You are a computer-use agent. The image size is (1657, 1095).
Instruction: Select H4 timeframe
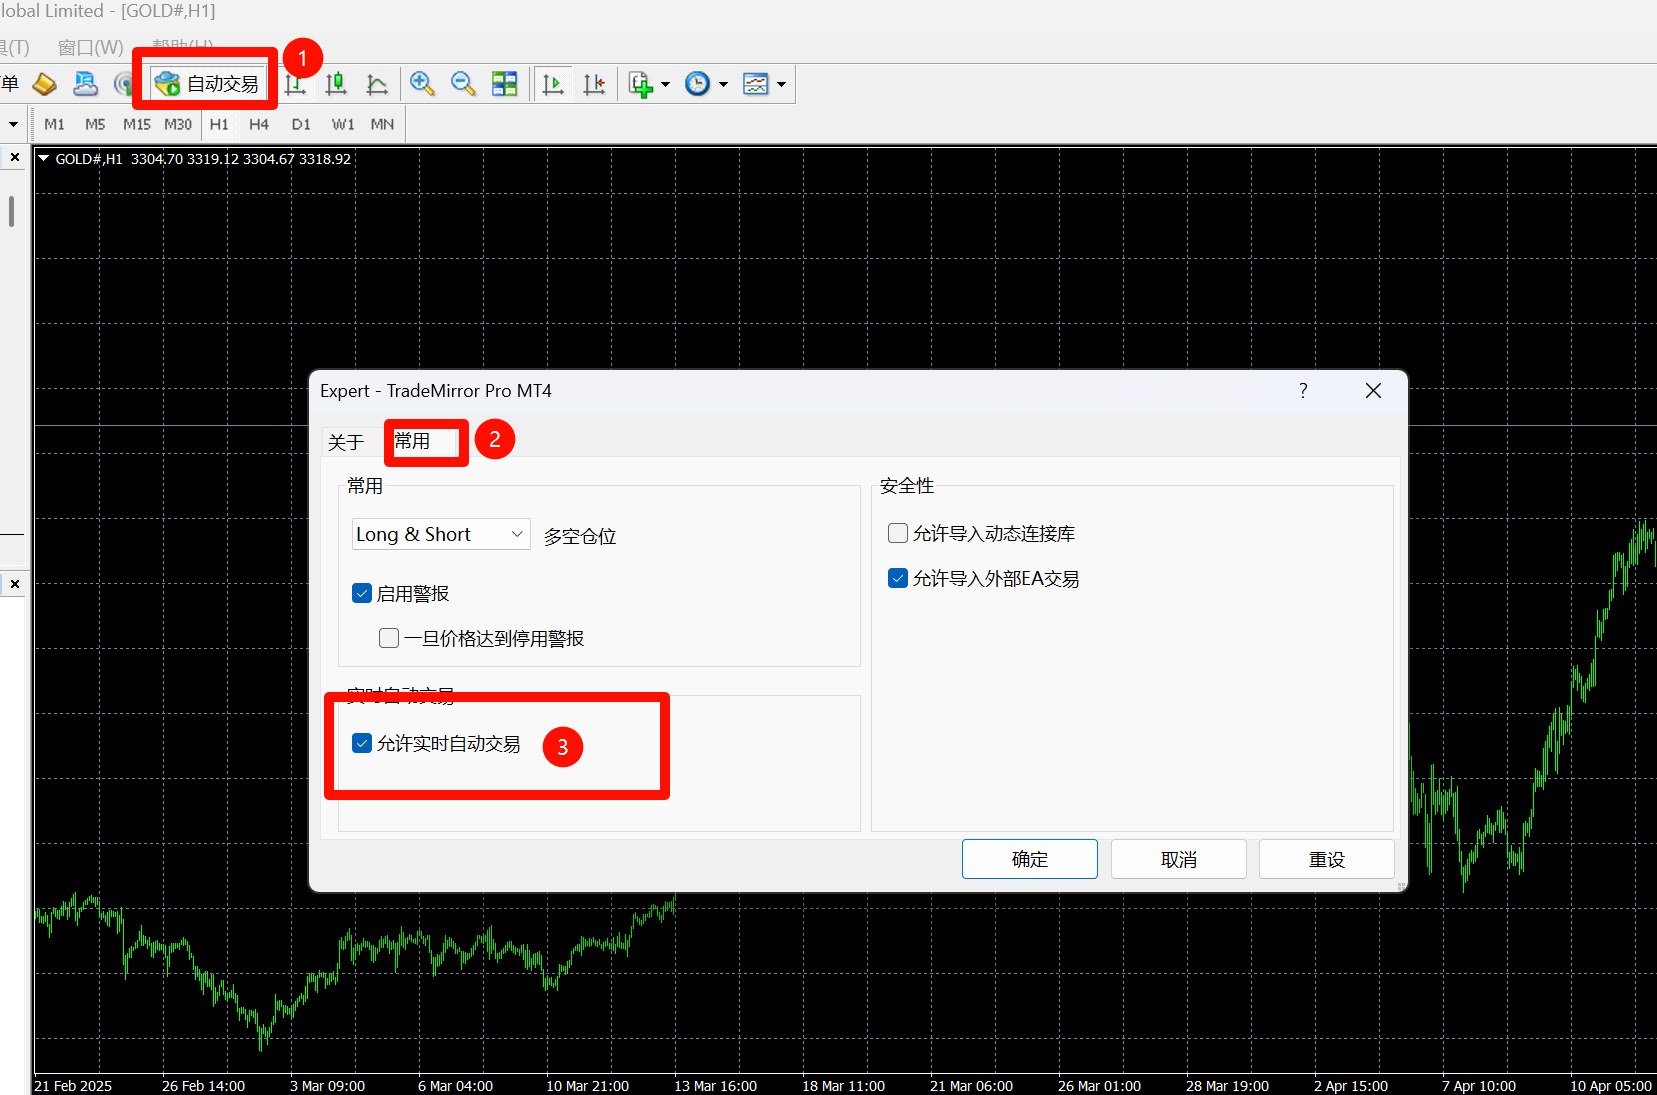(259, 124)
